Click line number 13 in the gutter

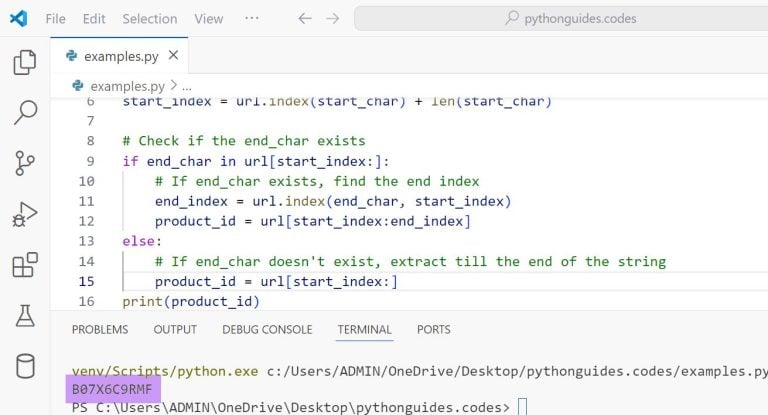coord(87,241)
